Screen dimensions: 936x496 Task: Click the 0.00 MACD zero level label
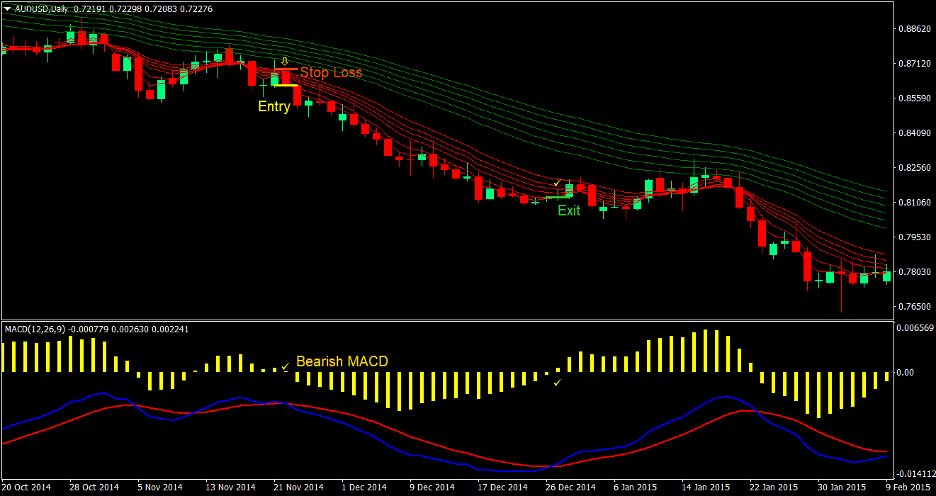coord(906,372)
